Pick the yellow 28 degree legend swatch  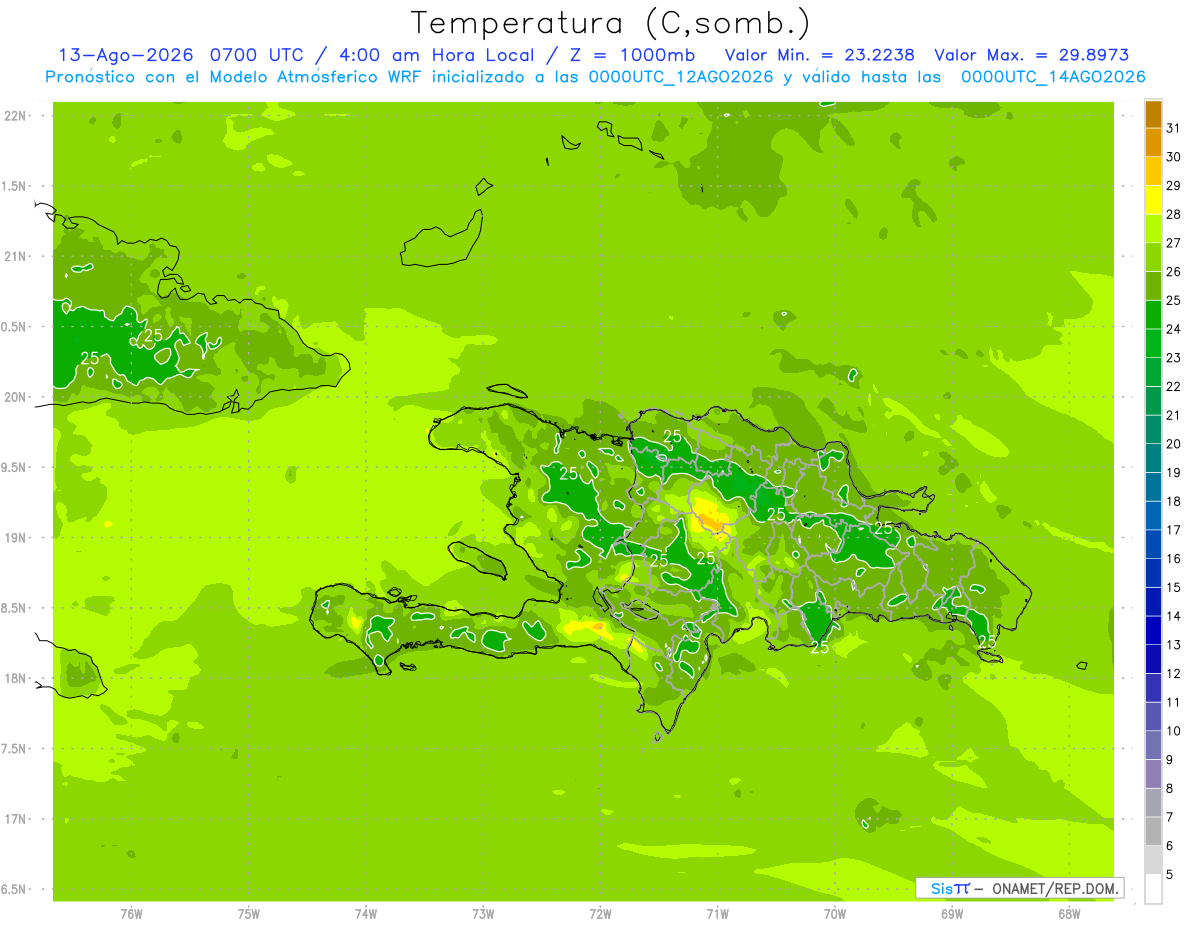pyautogui.click(x=1153, y=201)
